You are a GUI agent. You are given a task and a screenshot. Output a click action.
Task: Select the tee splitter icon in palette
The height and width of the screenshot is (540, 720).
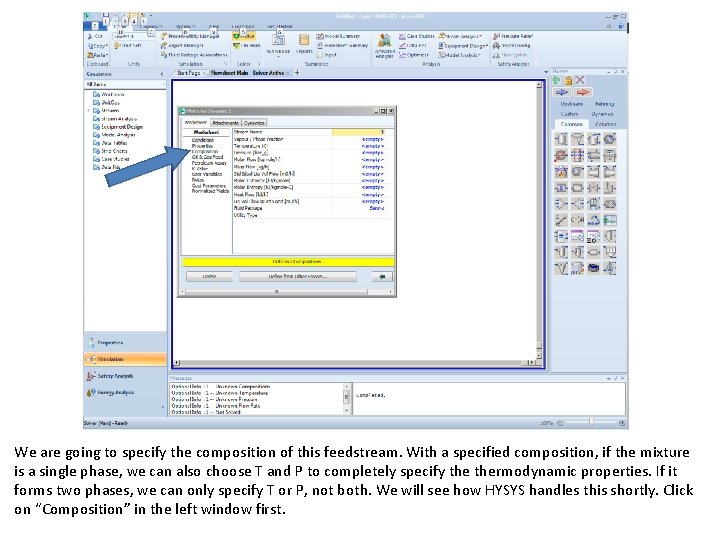[x=578, y=203]
